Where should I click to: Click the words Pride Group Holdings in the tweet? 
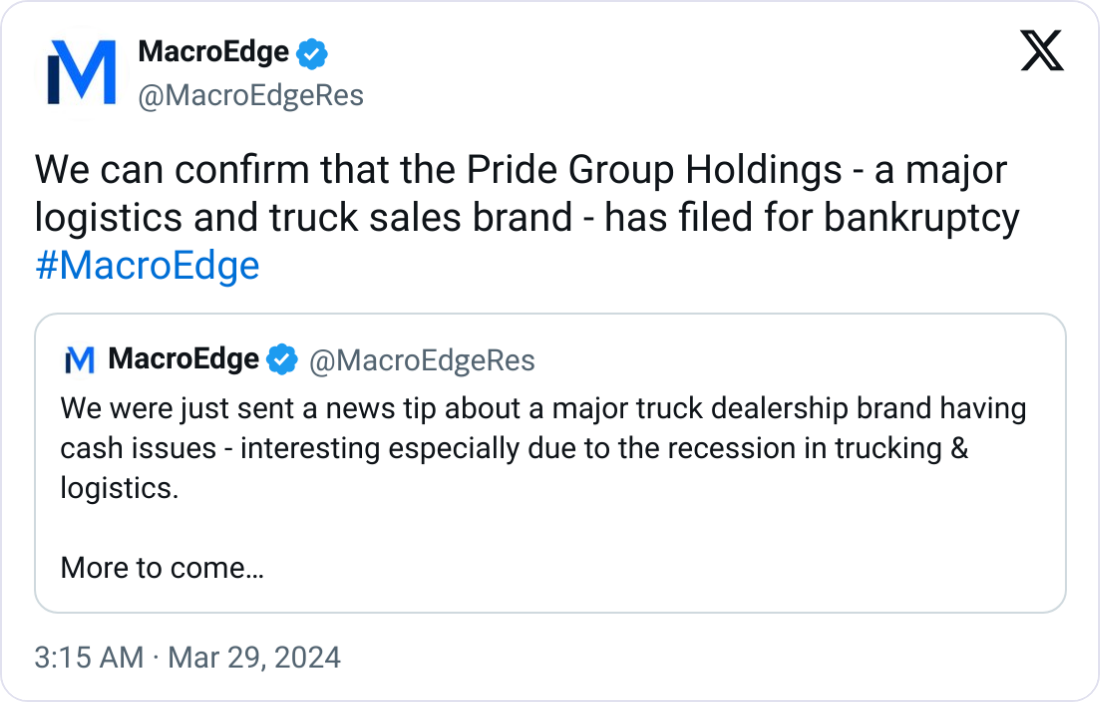[x=654, y=170]
